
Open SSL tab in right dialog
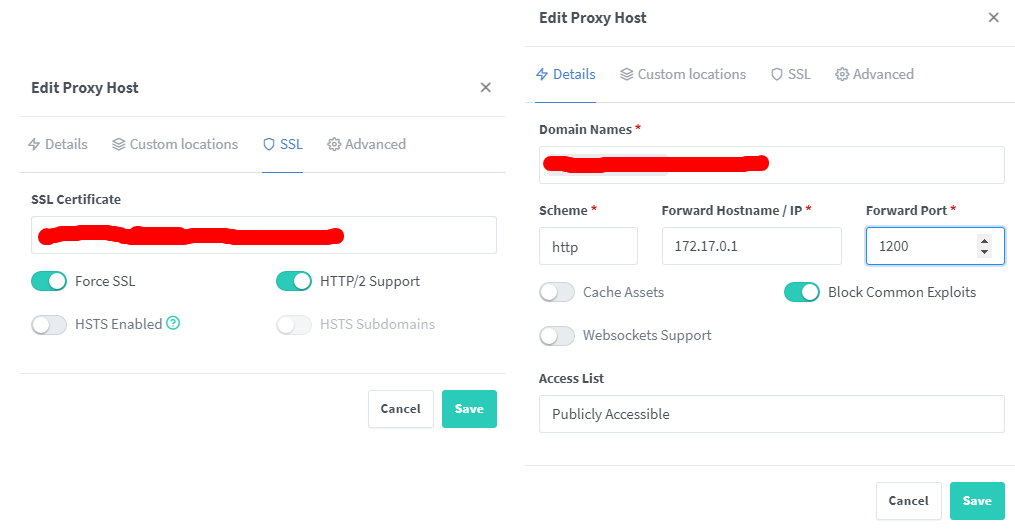tap(790, 74)
